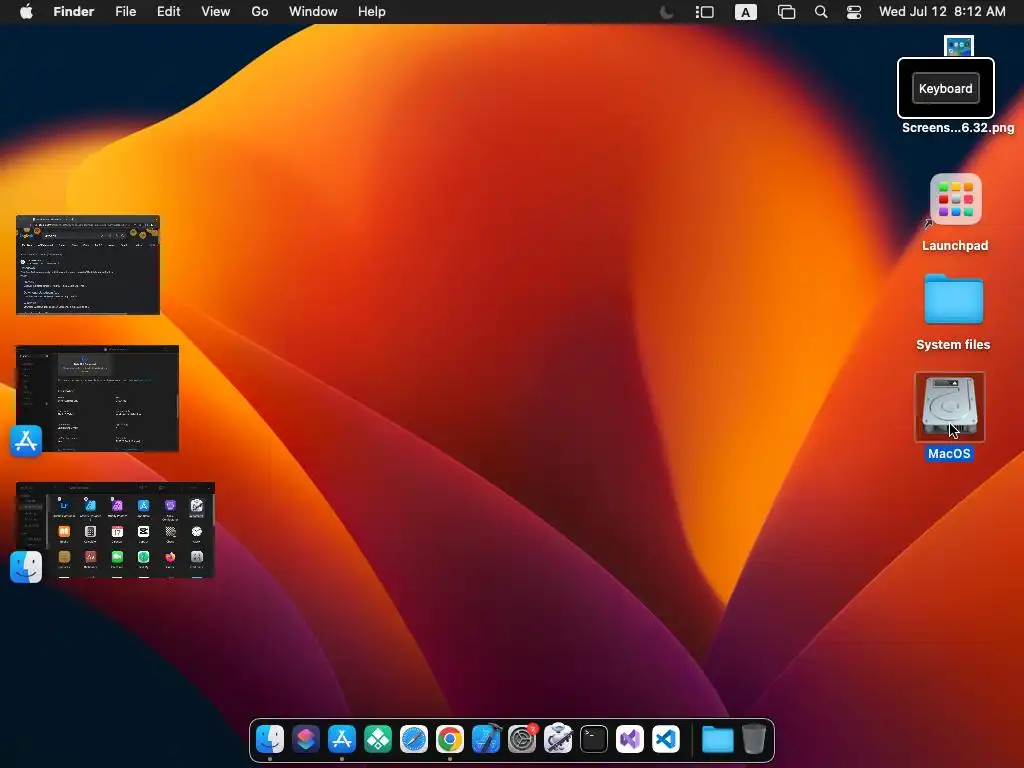Open the blue folder stack in Dock

(x=718, y=739)
